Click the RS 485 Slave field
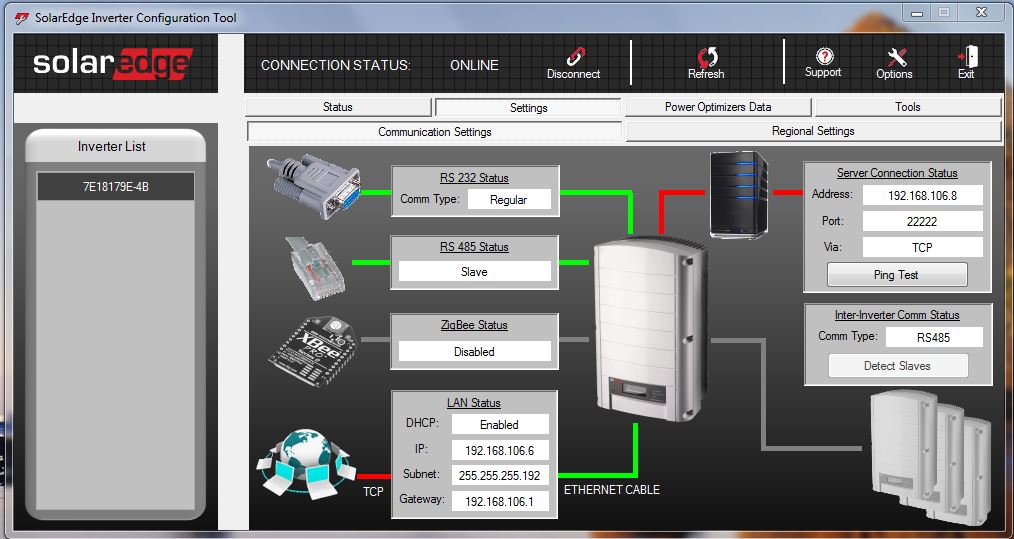Viewport: 1014px width, 539px height. 474,272
